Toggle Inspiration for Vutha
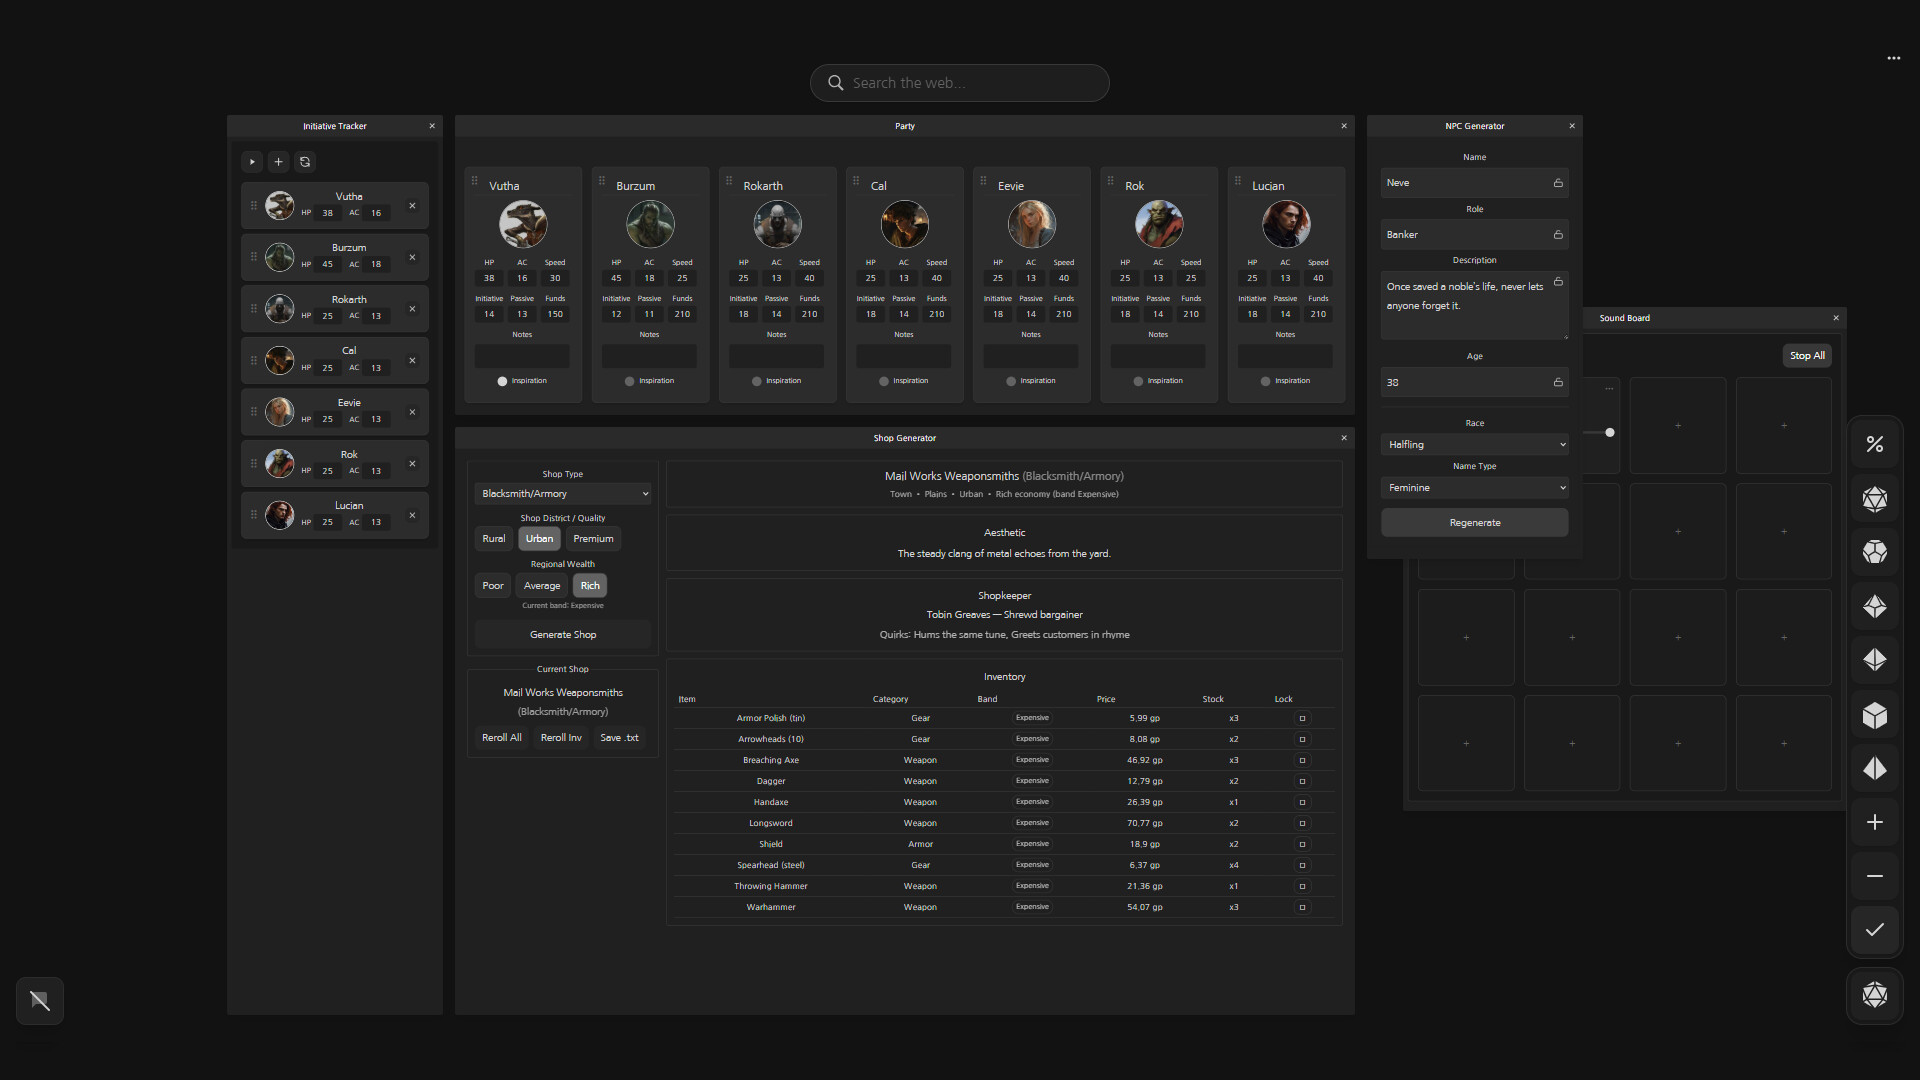 [502, 381]
